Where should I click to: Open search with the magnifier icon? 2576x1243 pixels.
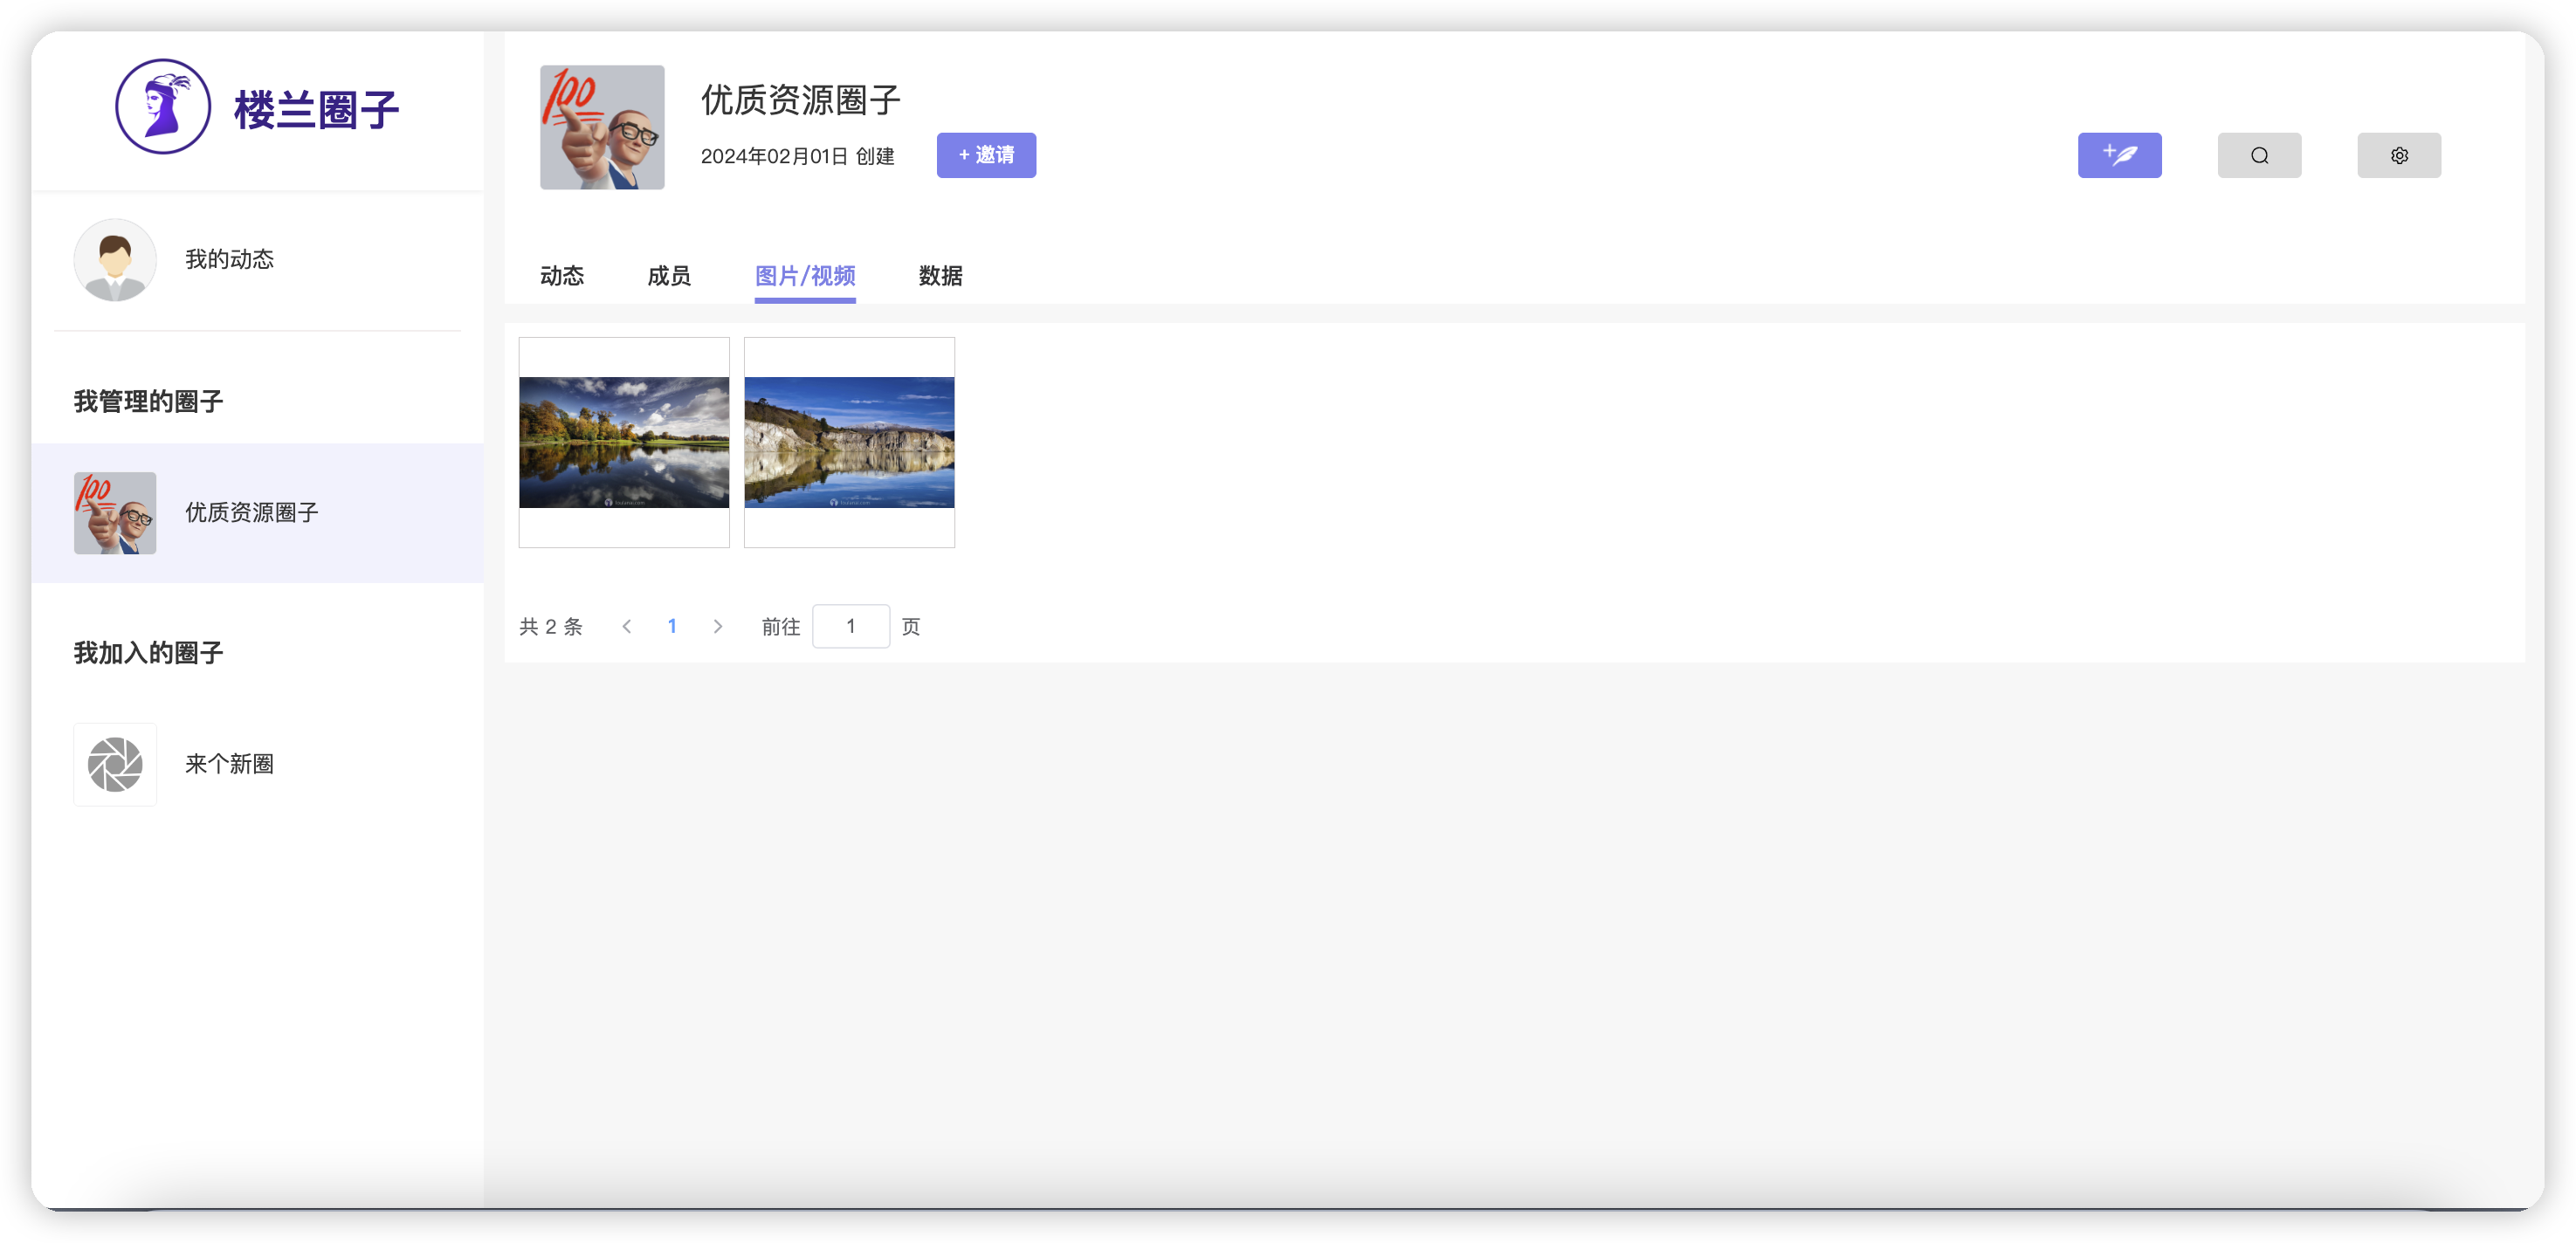(x=2259, y=155)
